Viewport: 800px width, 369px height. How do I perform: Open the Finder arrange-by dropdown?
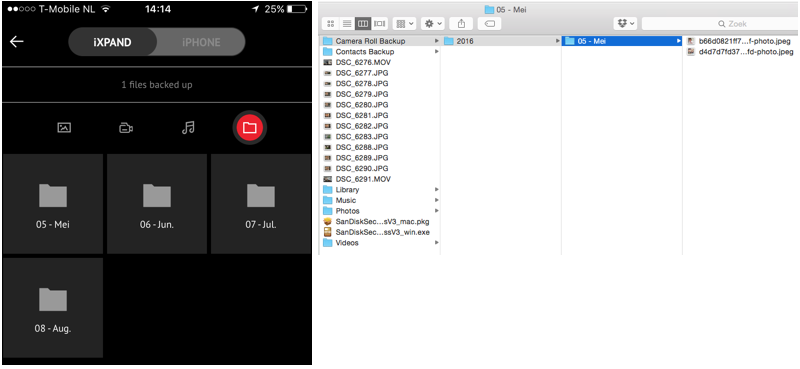point(405,23)
